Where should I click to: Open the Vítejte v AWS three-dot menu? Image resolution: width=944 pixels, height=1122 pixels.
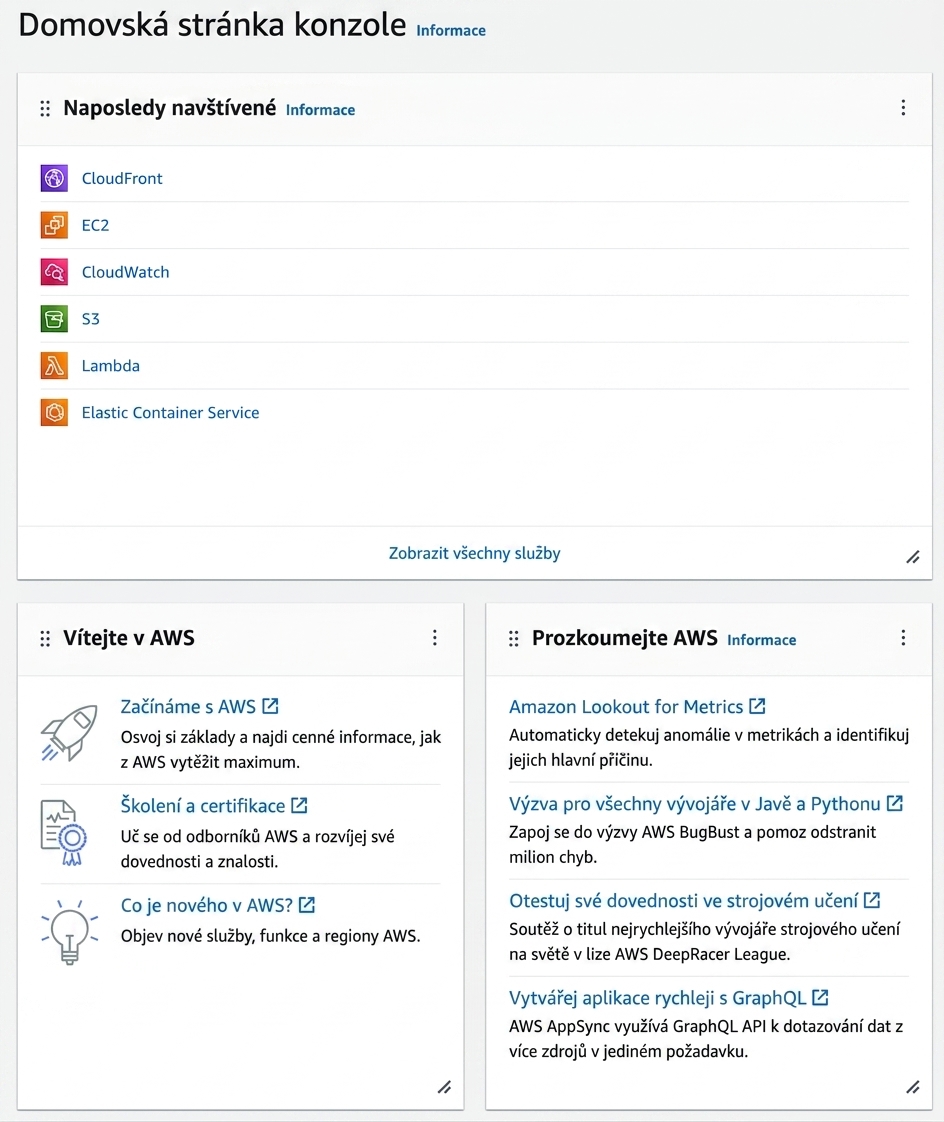pyautogui.click(x=434, y=638)
